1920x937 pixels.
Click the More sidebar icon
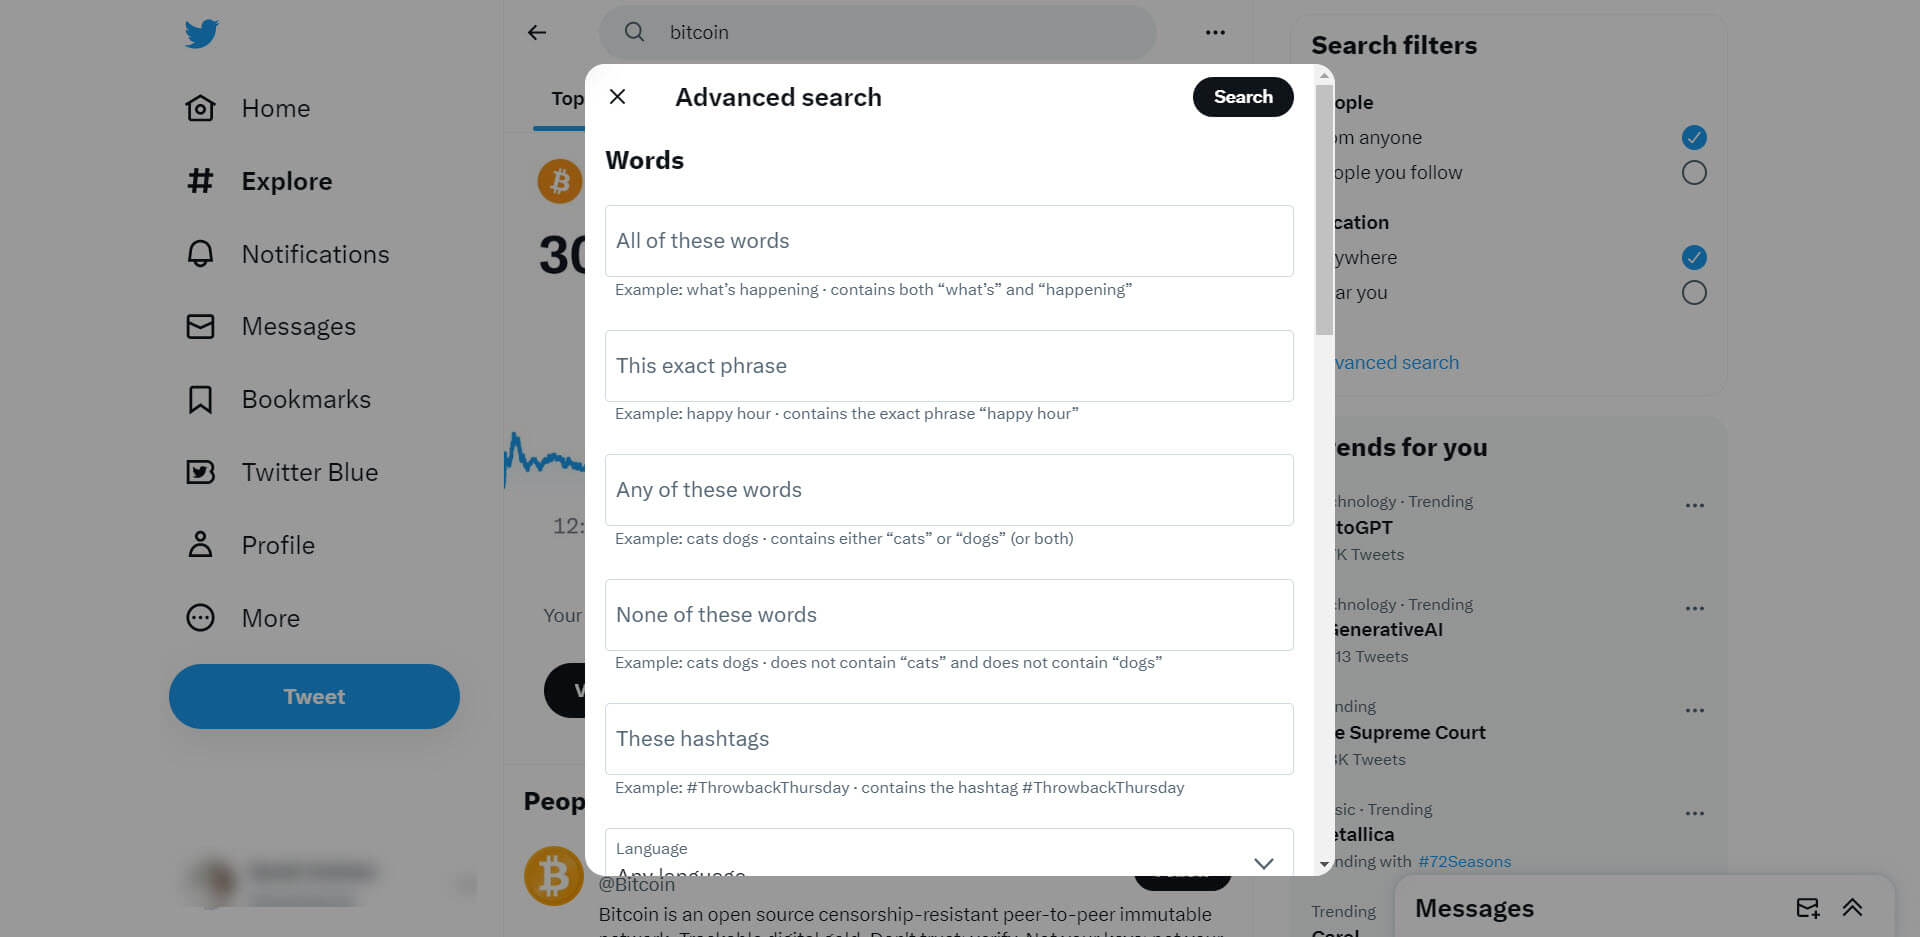(200, 618)
